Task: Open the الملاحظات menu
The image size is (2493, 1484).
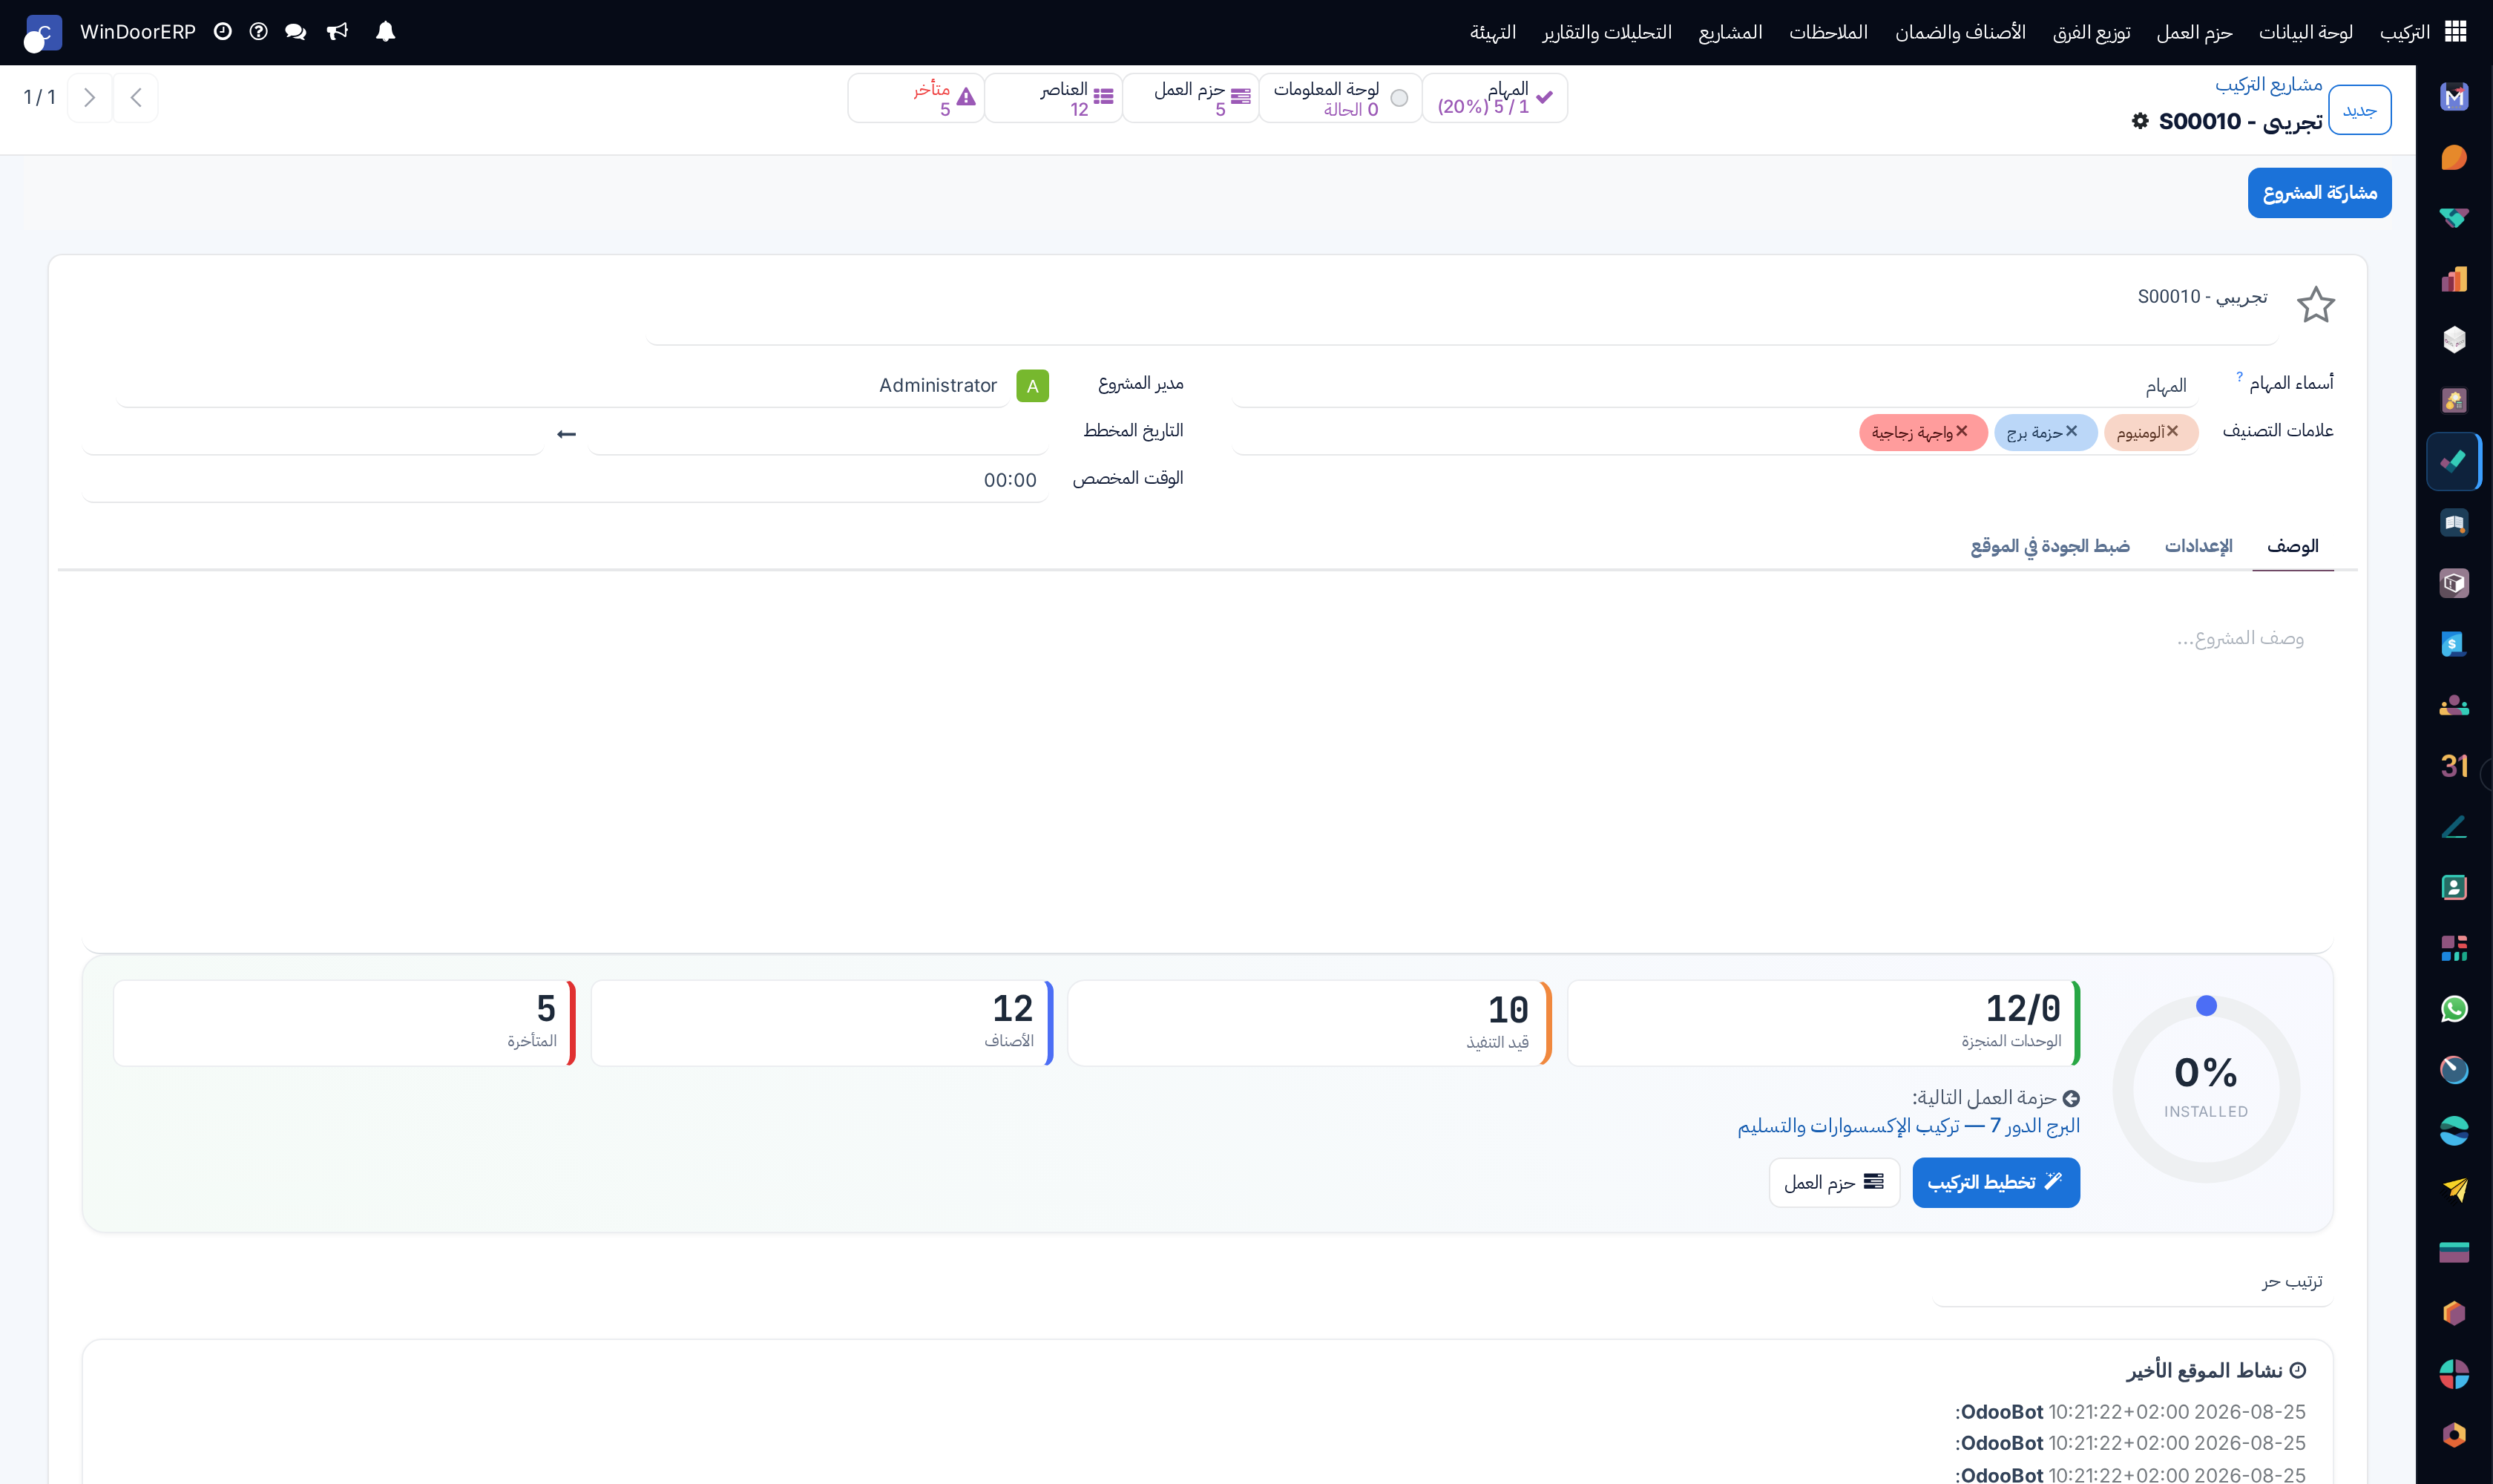Action: (x=1828, y=32)
